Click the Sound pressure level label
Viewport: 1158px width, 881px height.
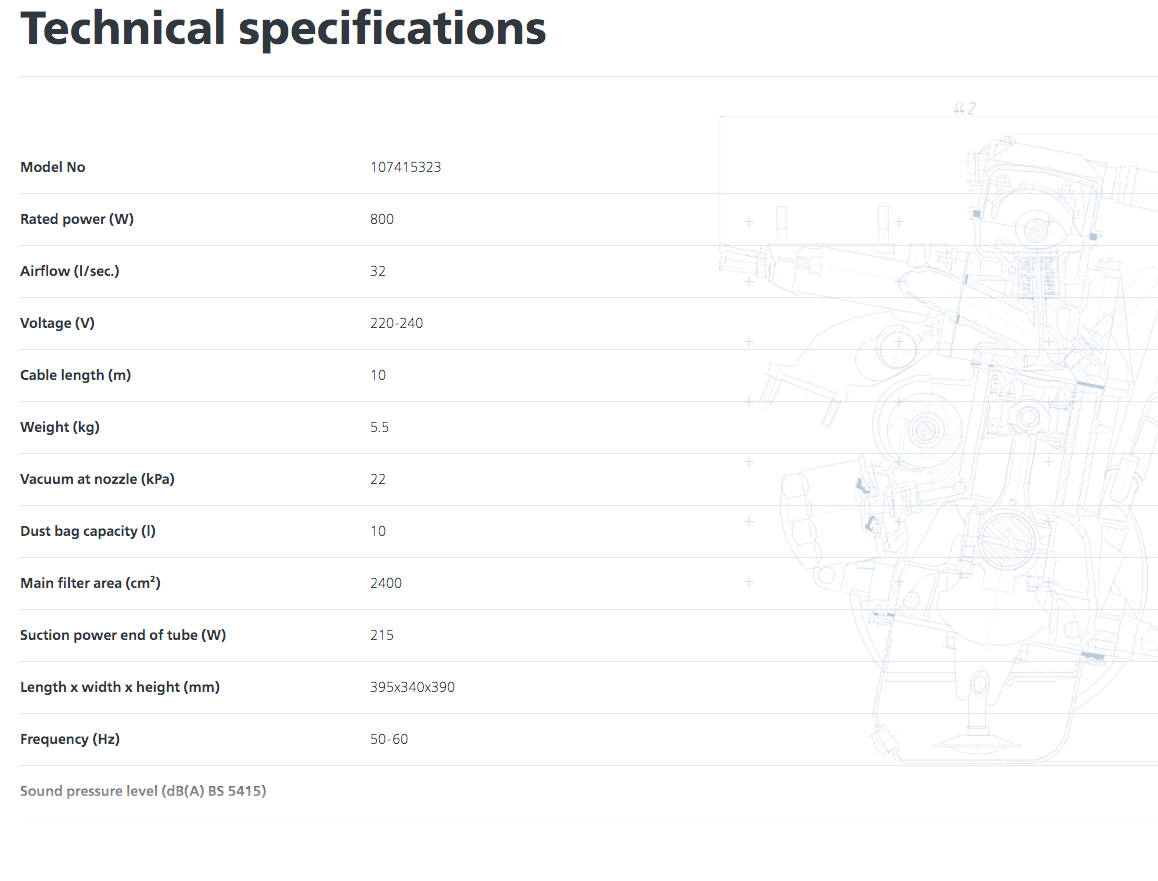click(x=143, y=791)
